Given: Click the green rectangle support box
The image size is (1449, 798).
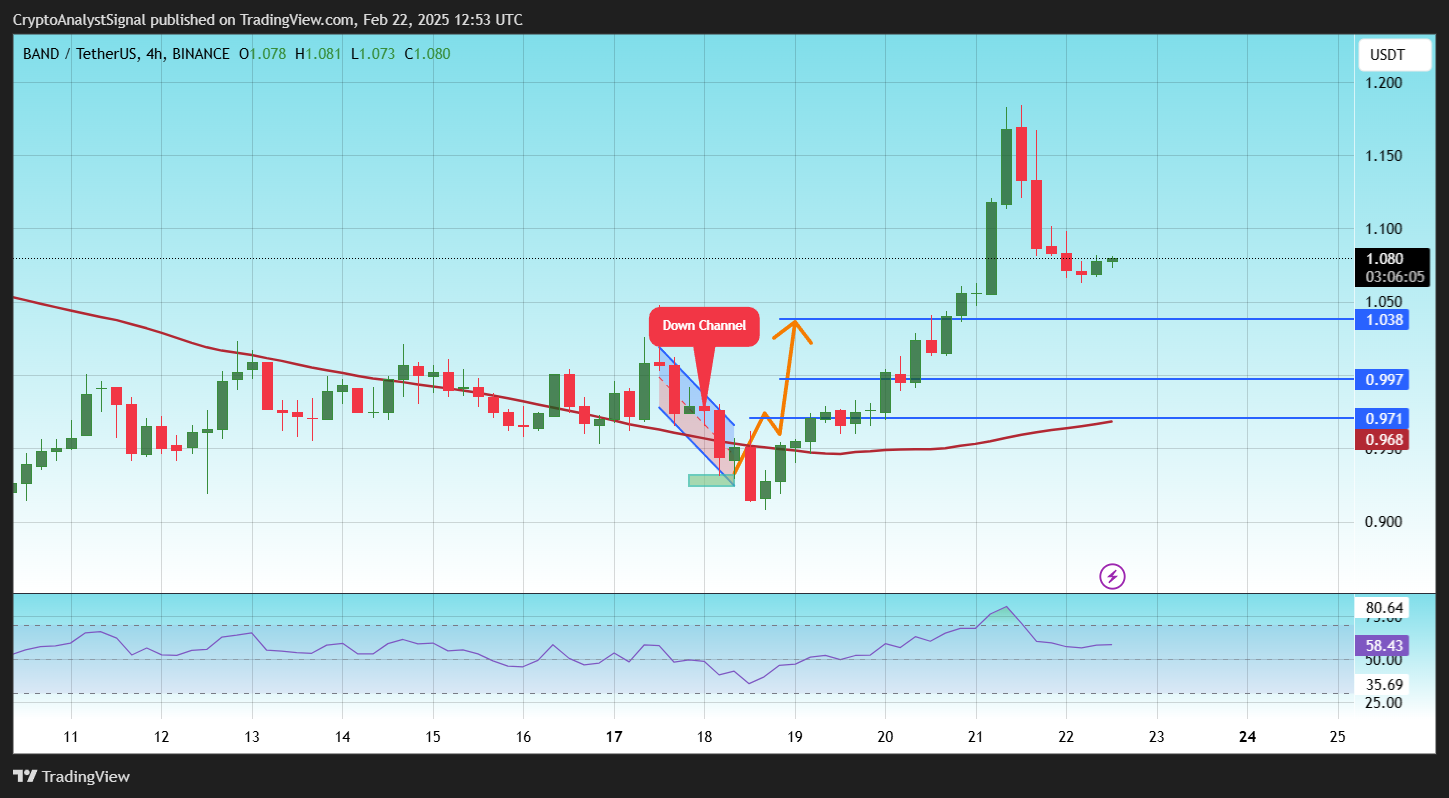Looking at the screenshot, I should coord(711,480).
